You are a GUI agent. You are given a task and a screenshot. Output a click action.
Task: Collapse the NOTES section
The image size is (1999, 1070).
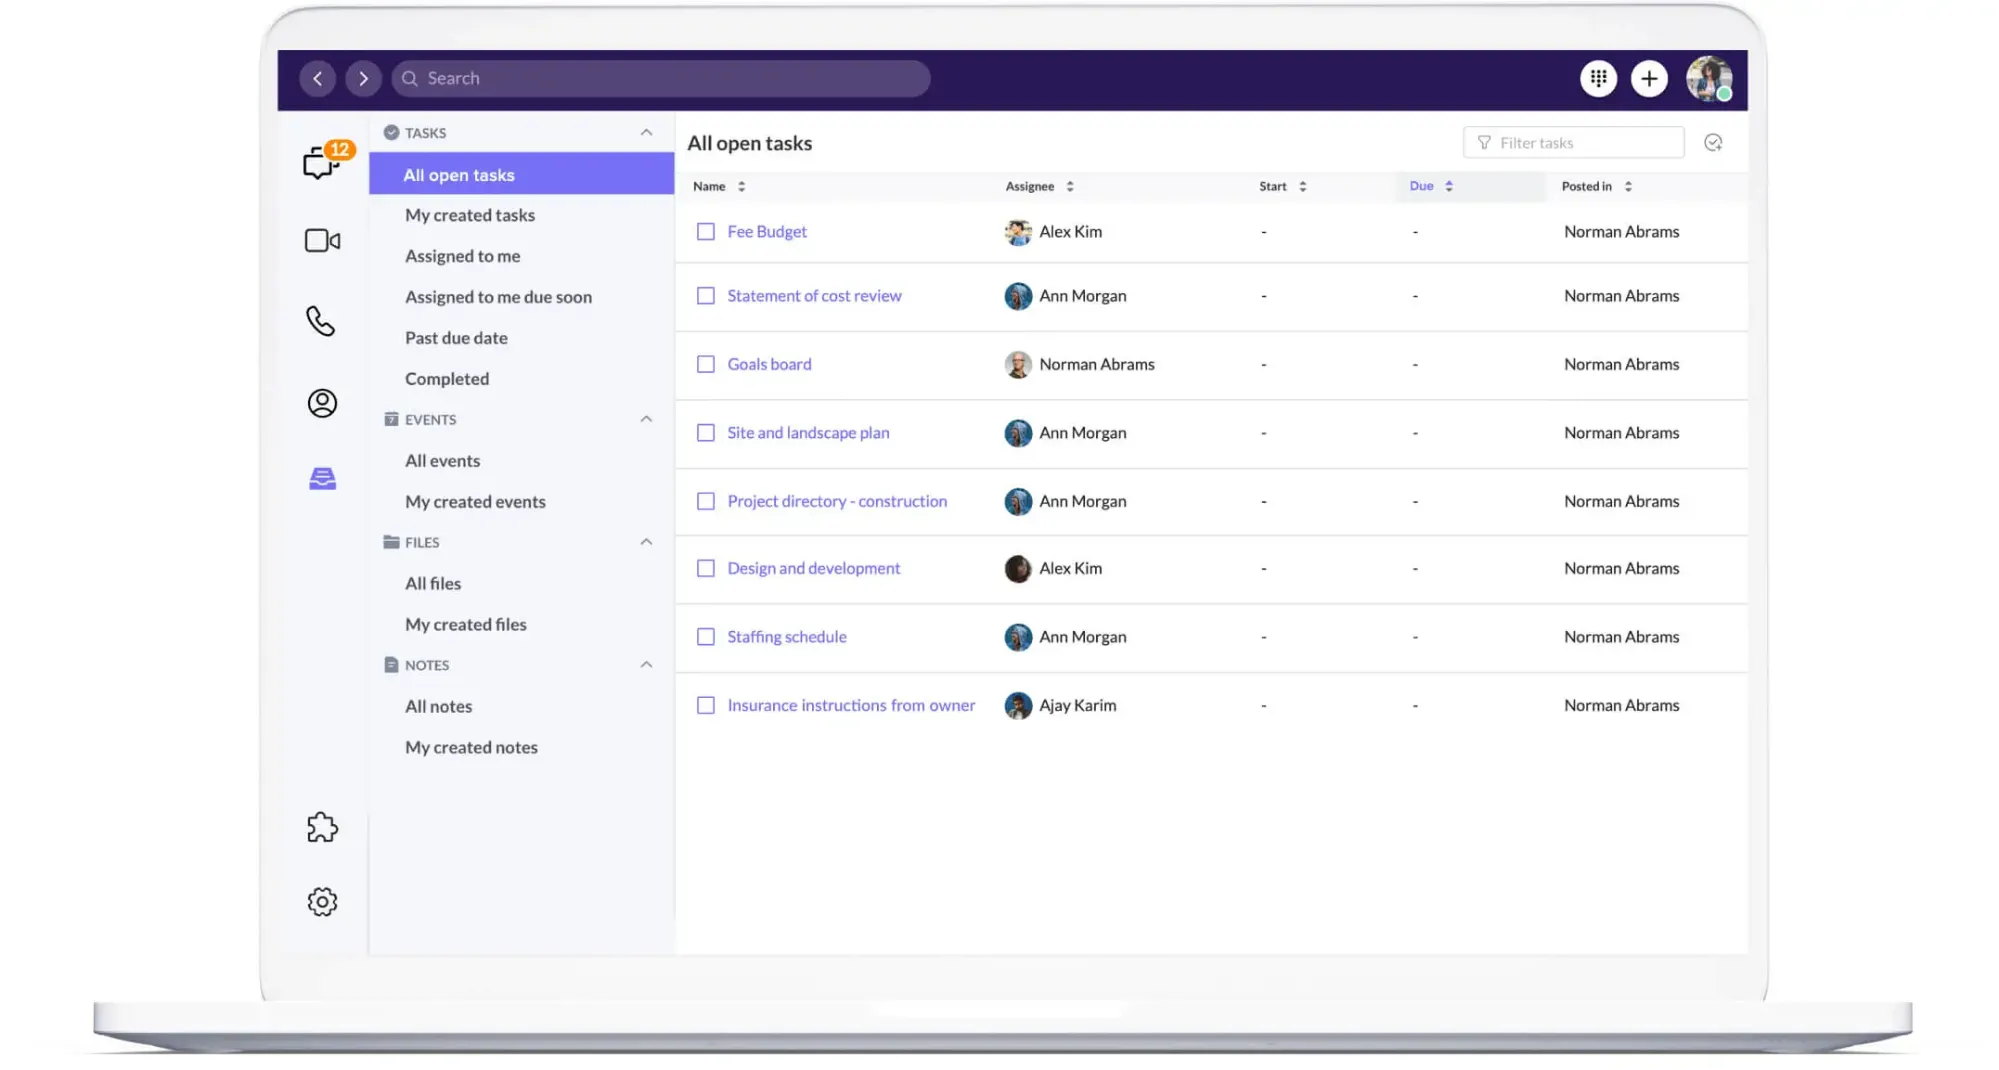646,665
